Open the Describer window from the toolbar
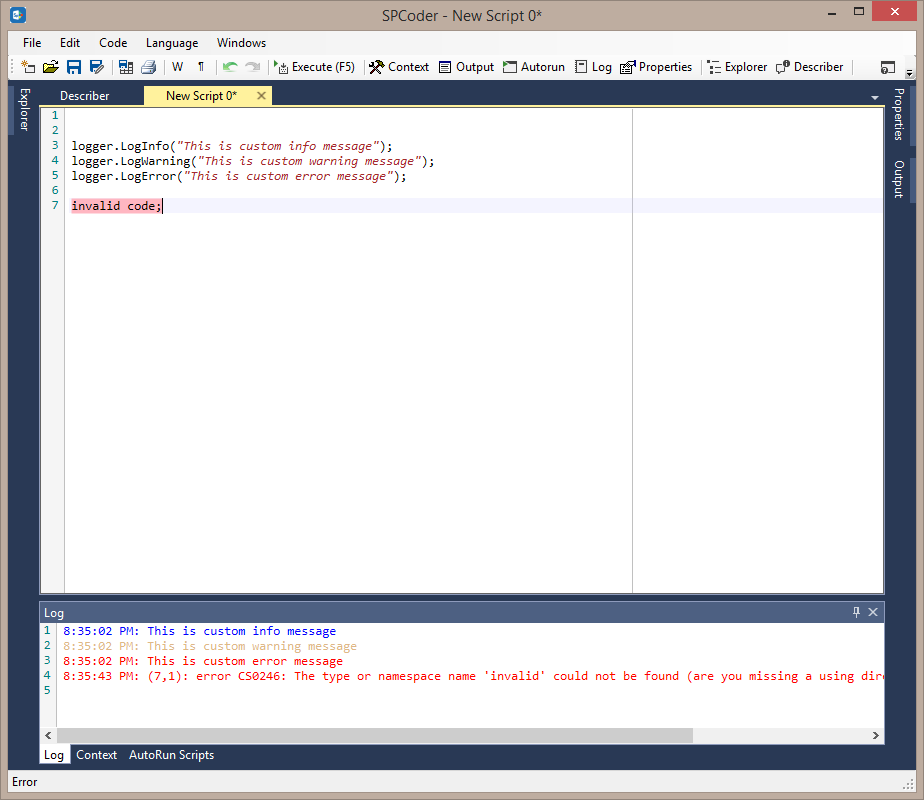 pos(810,67)
